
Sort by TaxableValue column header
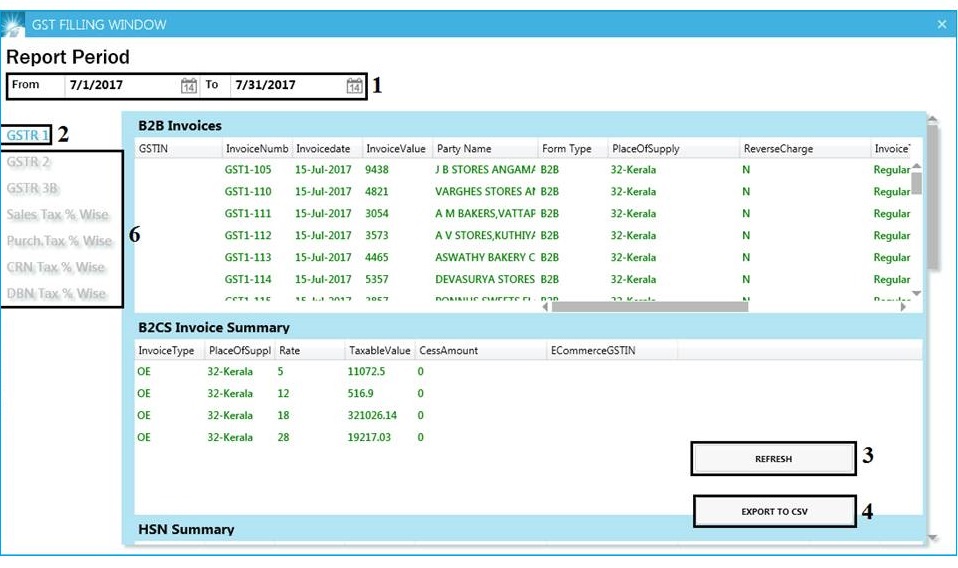coord(380,351)
